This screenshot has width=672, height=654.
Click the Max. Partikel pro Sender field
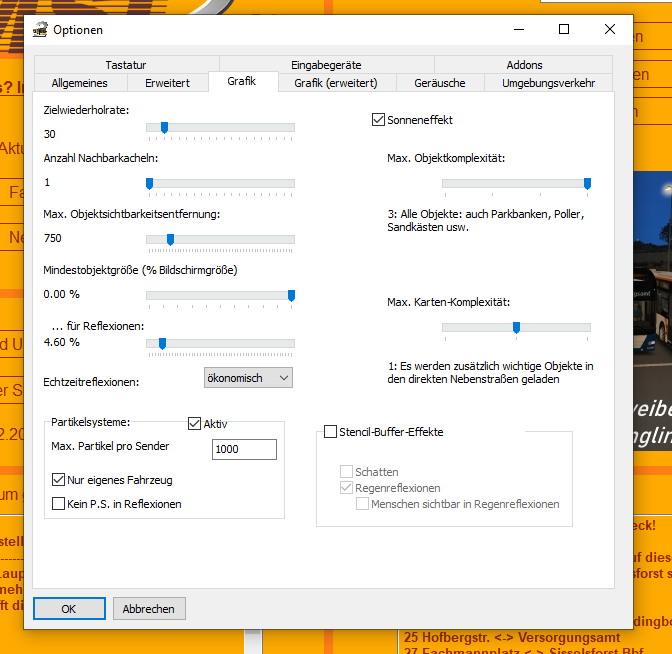[x=244, y=450]
